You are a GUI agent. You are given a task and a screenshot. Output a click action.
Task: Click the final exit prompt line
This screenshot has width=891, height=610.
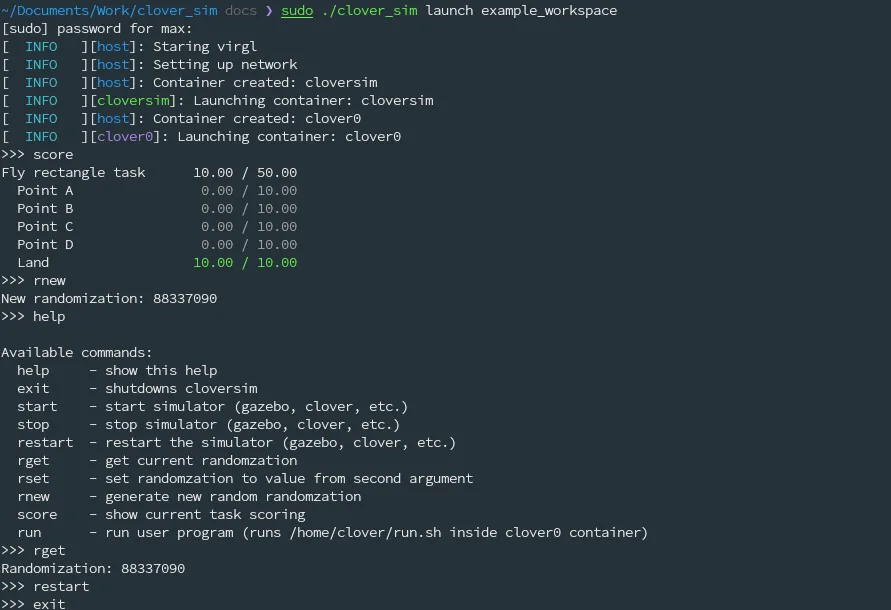pyautogui.click(x=33, y=604)
